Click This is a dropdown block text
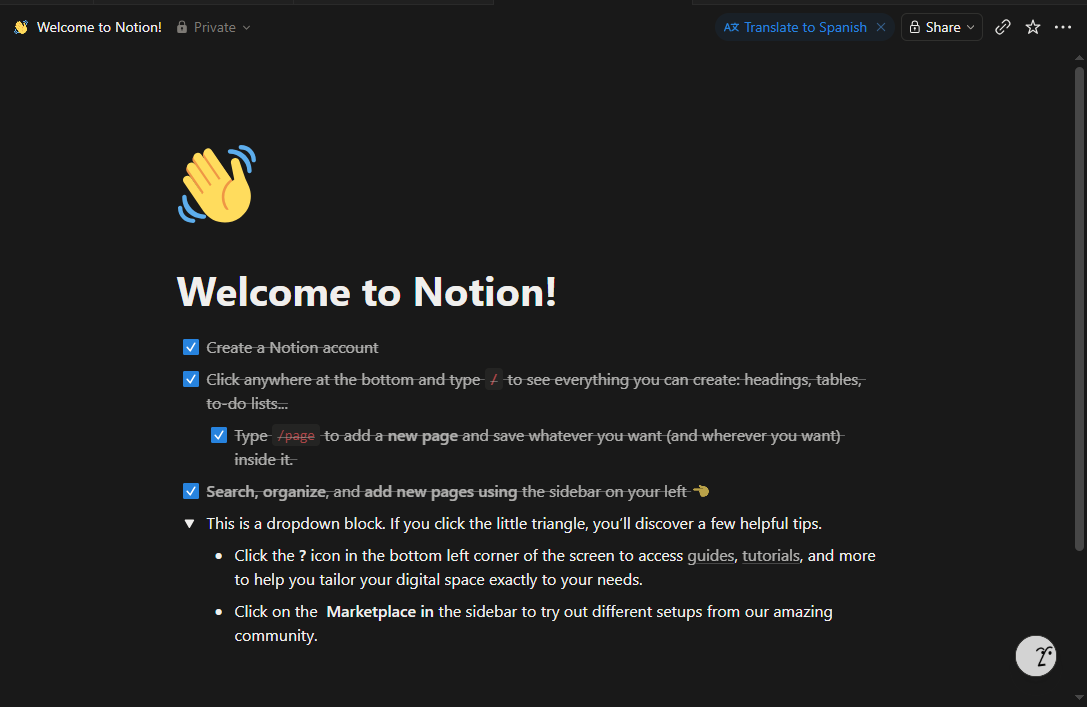 pos(514,523)
